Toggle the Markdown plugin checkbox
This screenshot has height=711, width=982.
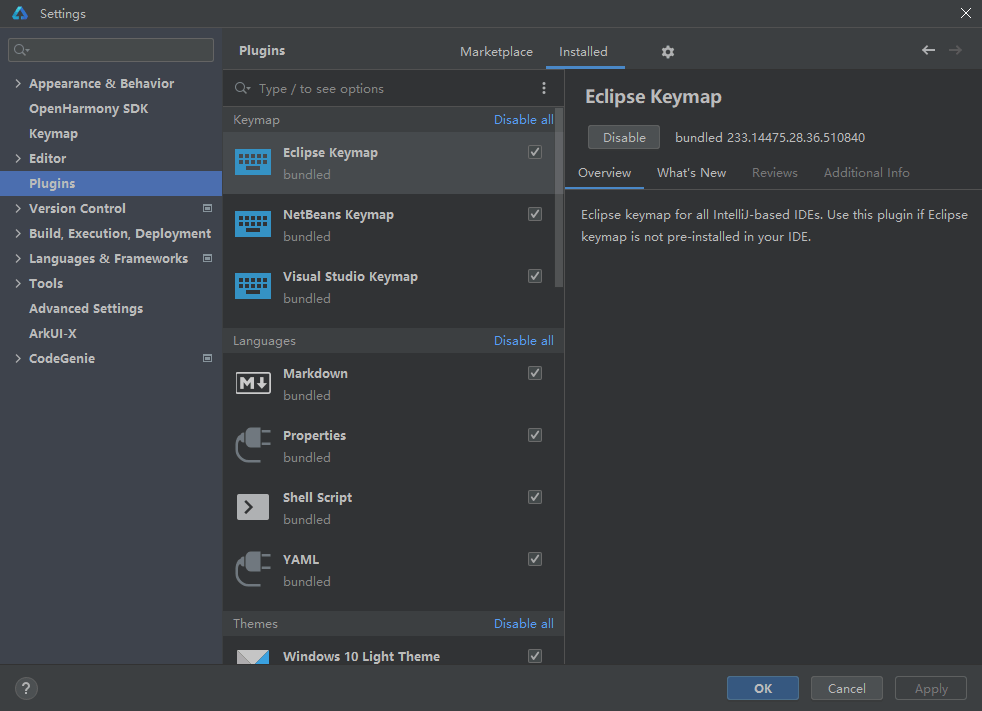[535, 373]
